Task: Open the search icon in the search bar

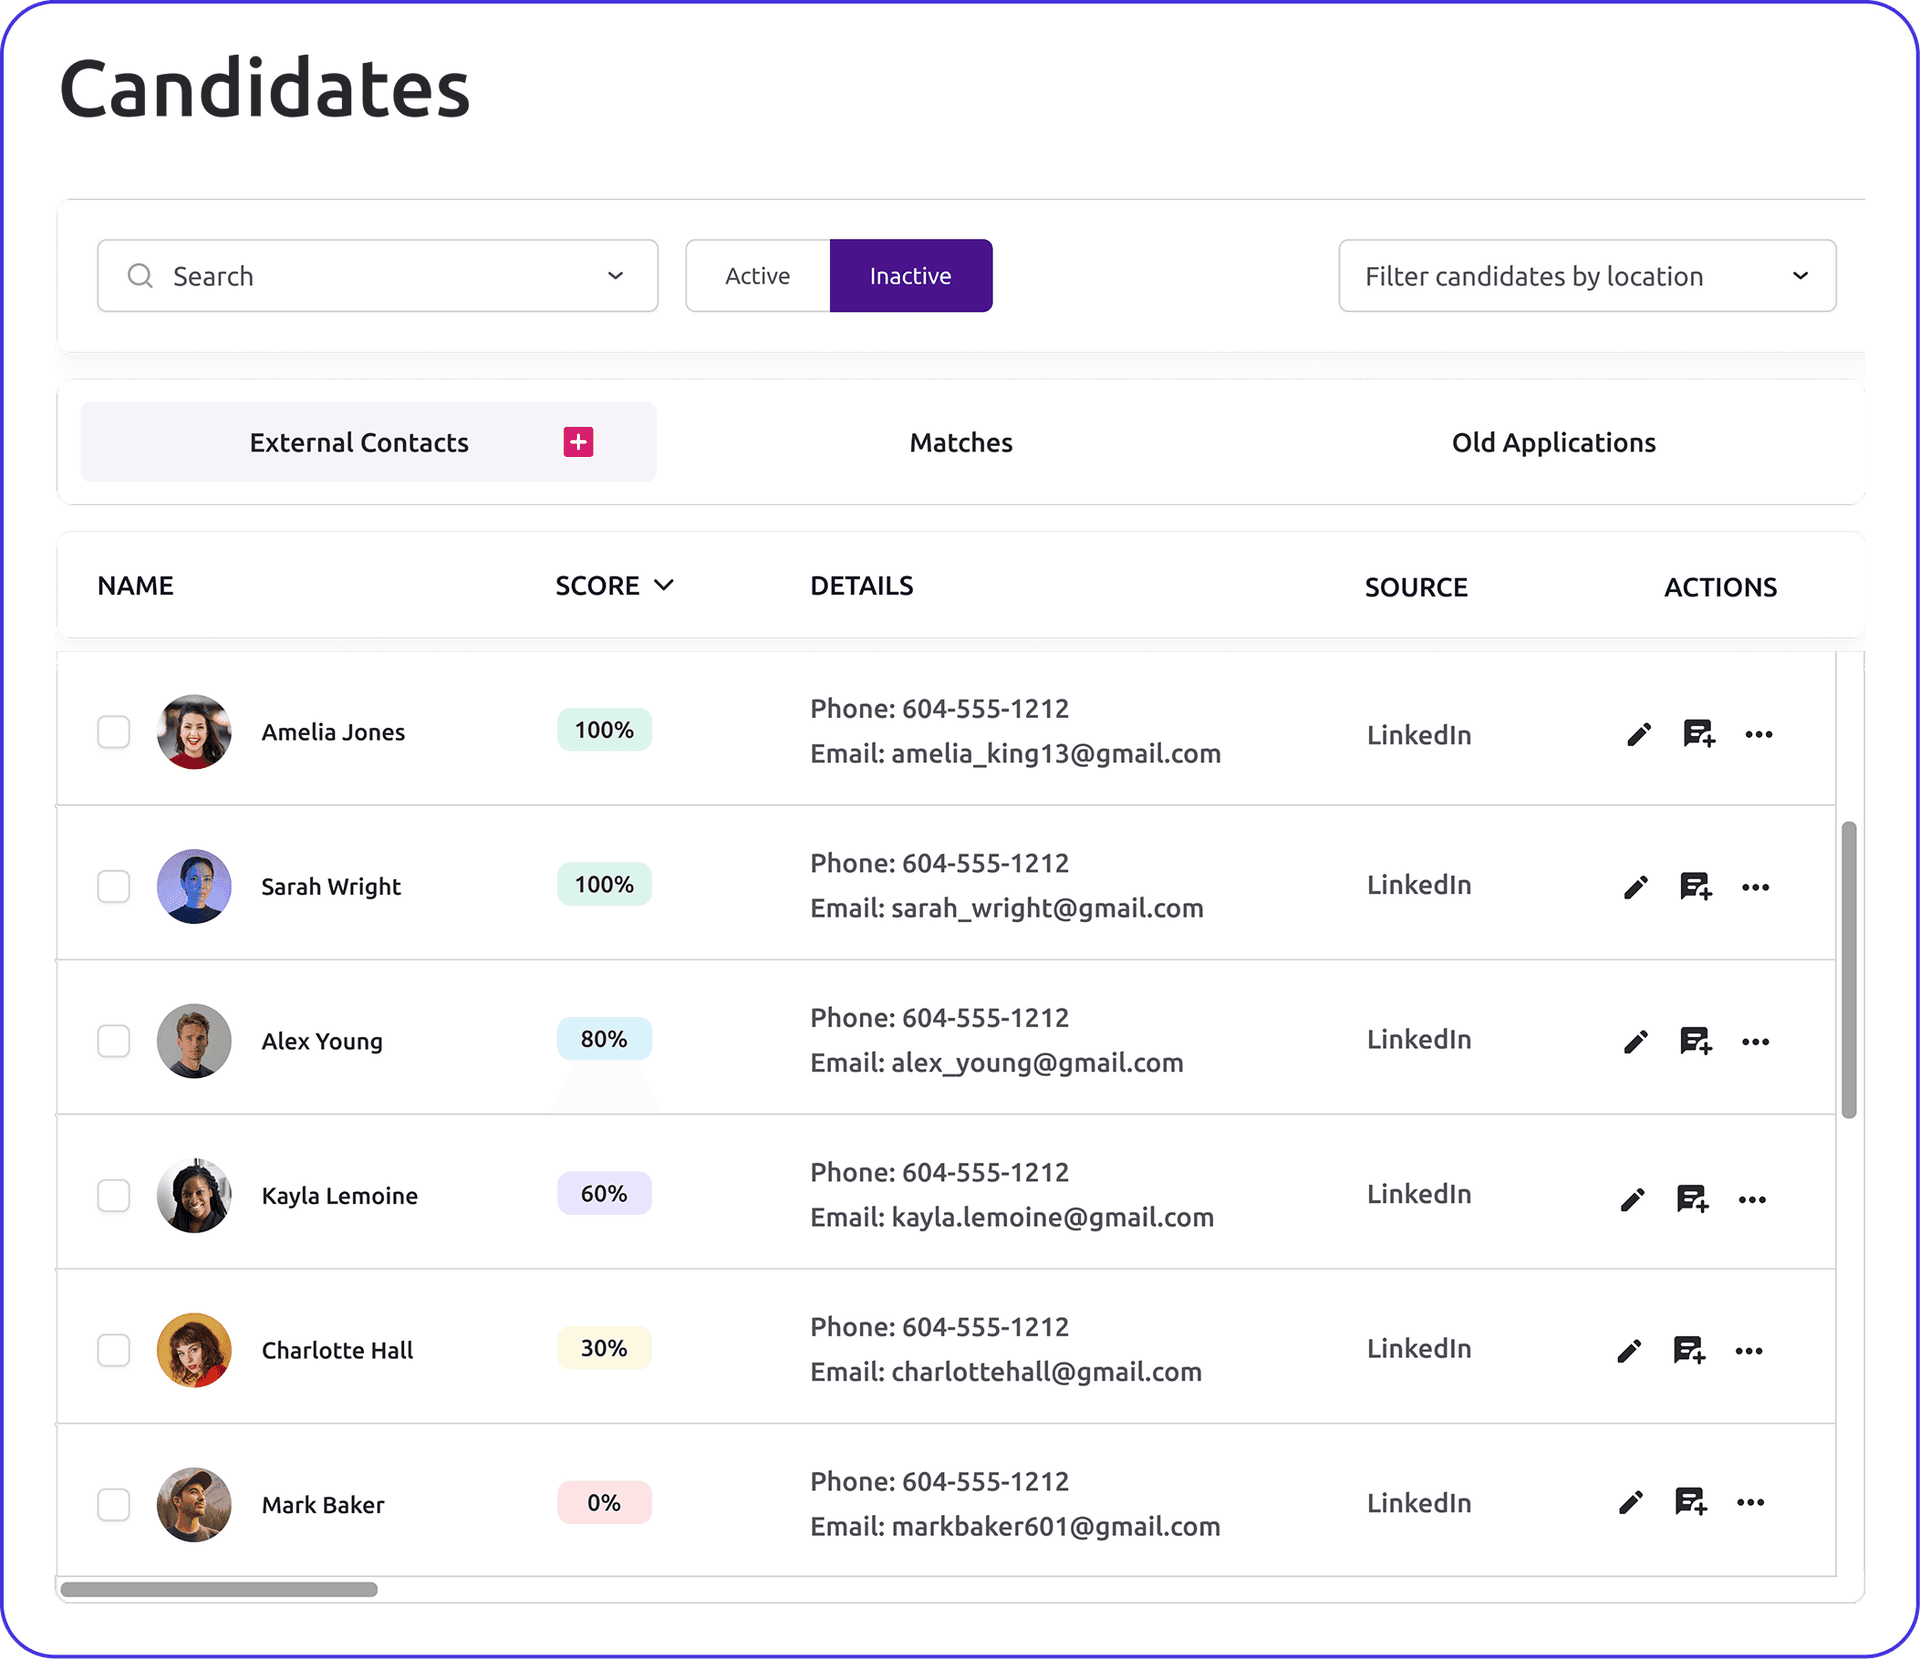Action: tap(140, 276)
